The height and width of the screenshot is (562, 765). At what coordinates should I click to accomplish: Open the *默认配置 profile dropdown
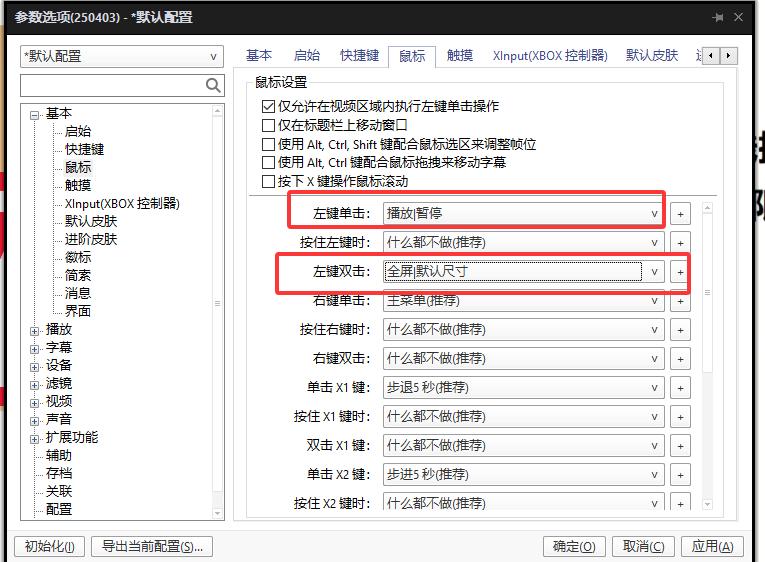(x=121, y=57)
